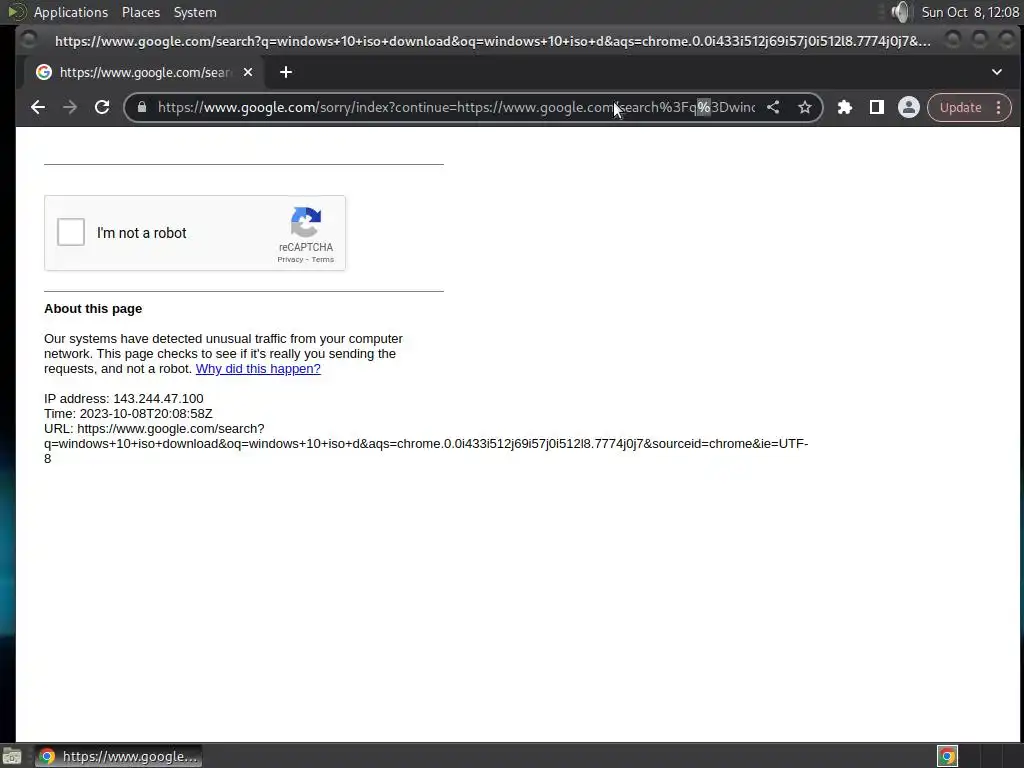Open the Places menu
Image resolution: width=1024 pixels, height=768 pixels.
tap(141, 12)
